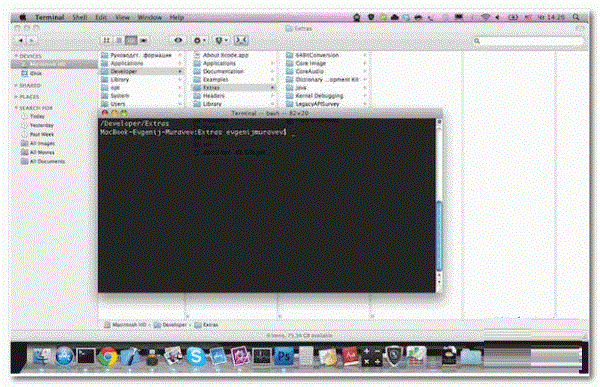
Task: Open the Shell menu
Action: 80,17
